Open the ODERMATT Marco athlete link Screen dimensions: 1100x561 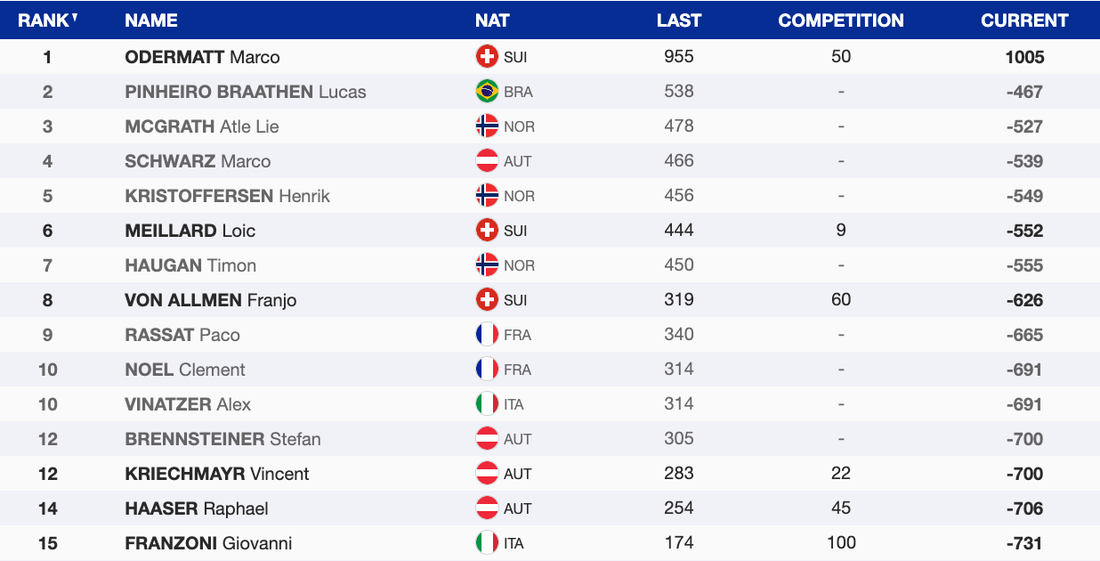point(202,57)
